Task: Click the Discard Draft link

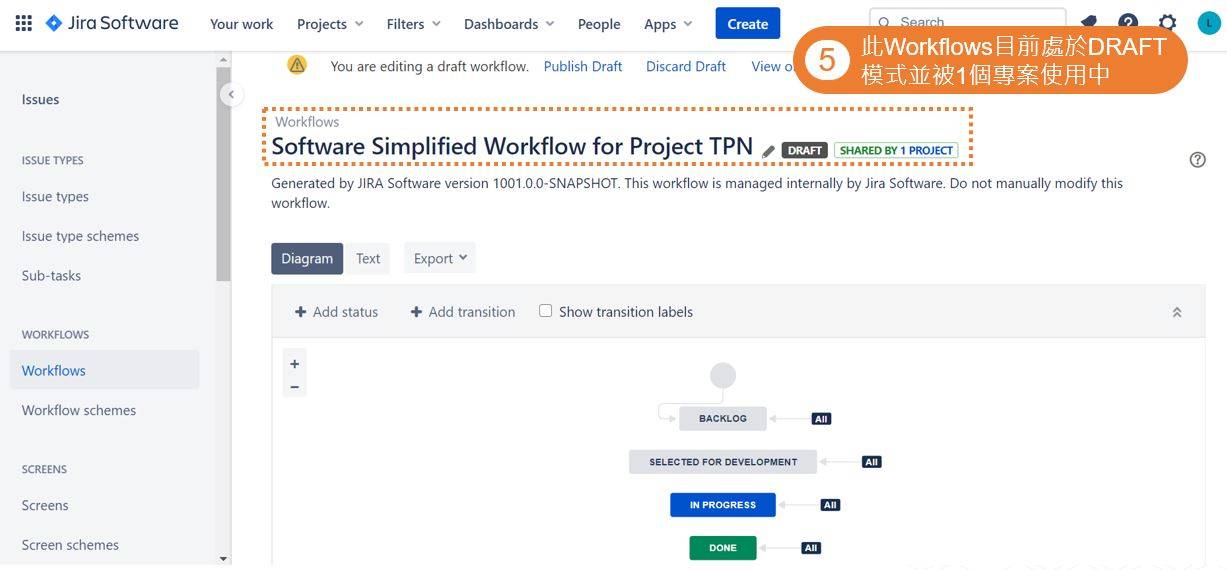Action: coord(686,66)
